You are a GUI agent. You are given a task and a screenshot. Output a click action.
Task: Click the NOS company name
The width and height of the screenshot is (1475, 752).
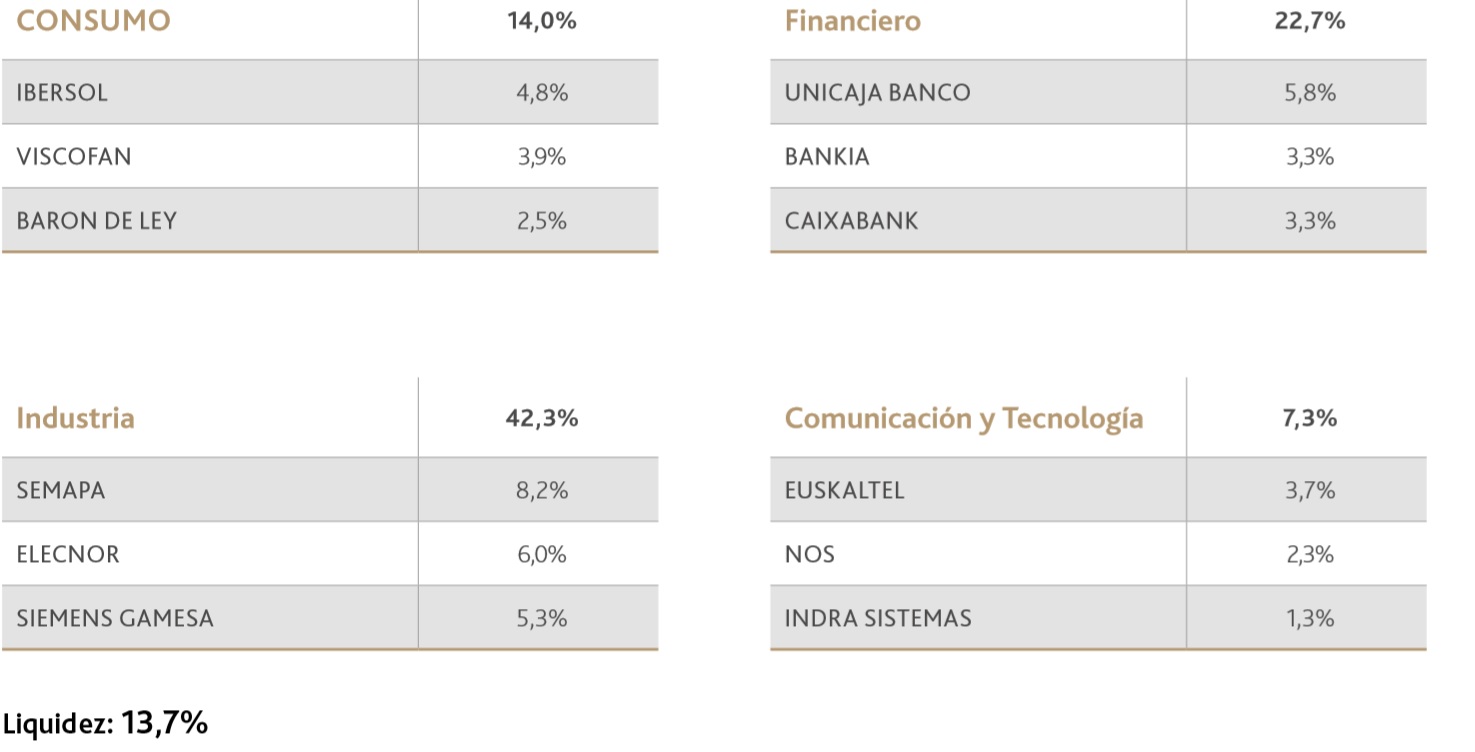tap(809, 555)
